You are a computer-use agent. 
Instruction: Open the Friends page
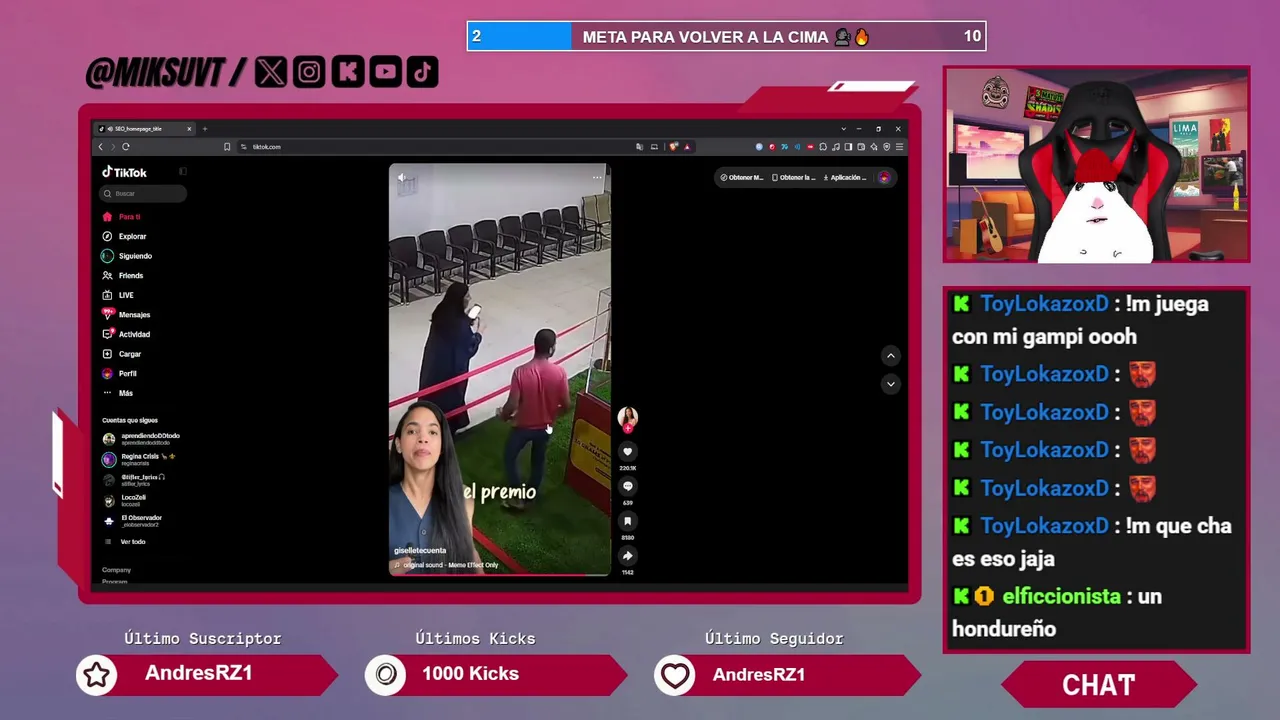123,276
